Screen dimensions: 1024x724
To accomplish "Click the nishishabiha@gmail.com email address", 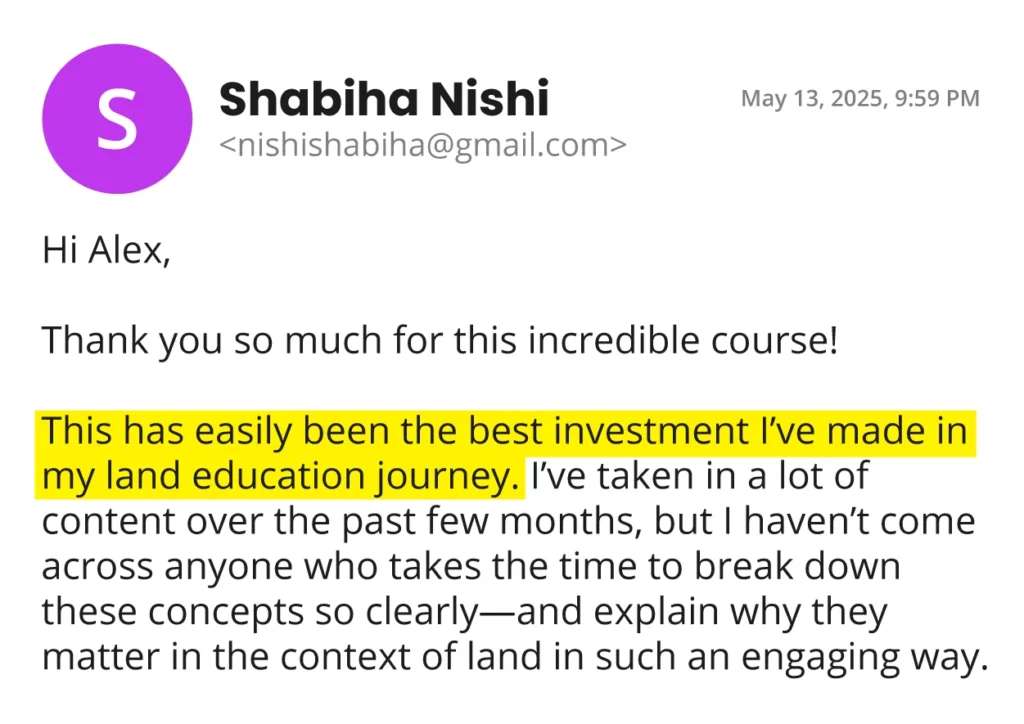I will click(x=422, y=146).
